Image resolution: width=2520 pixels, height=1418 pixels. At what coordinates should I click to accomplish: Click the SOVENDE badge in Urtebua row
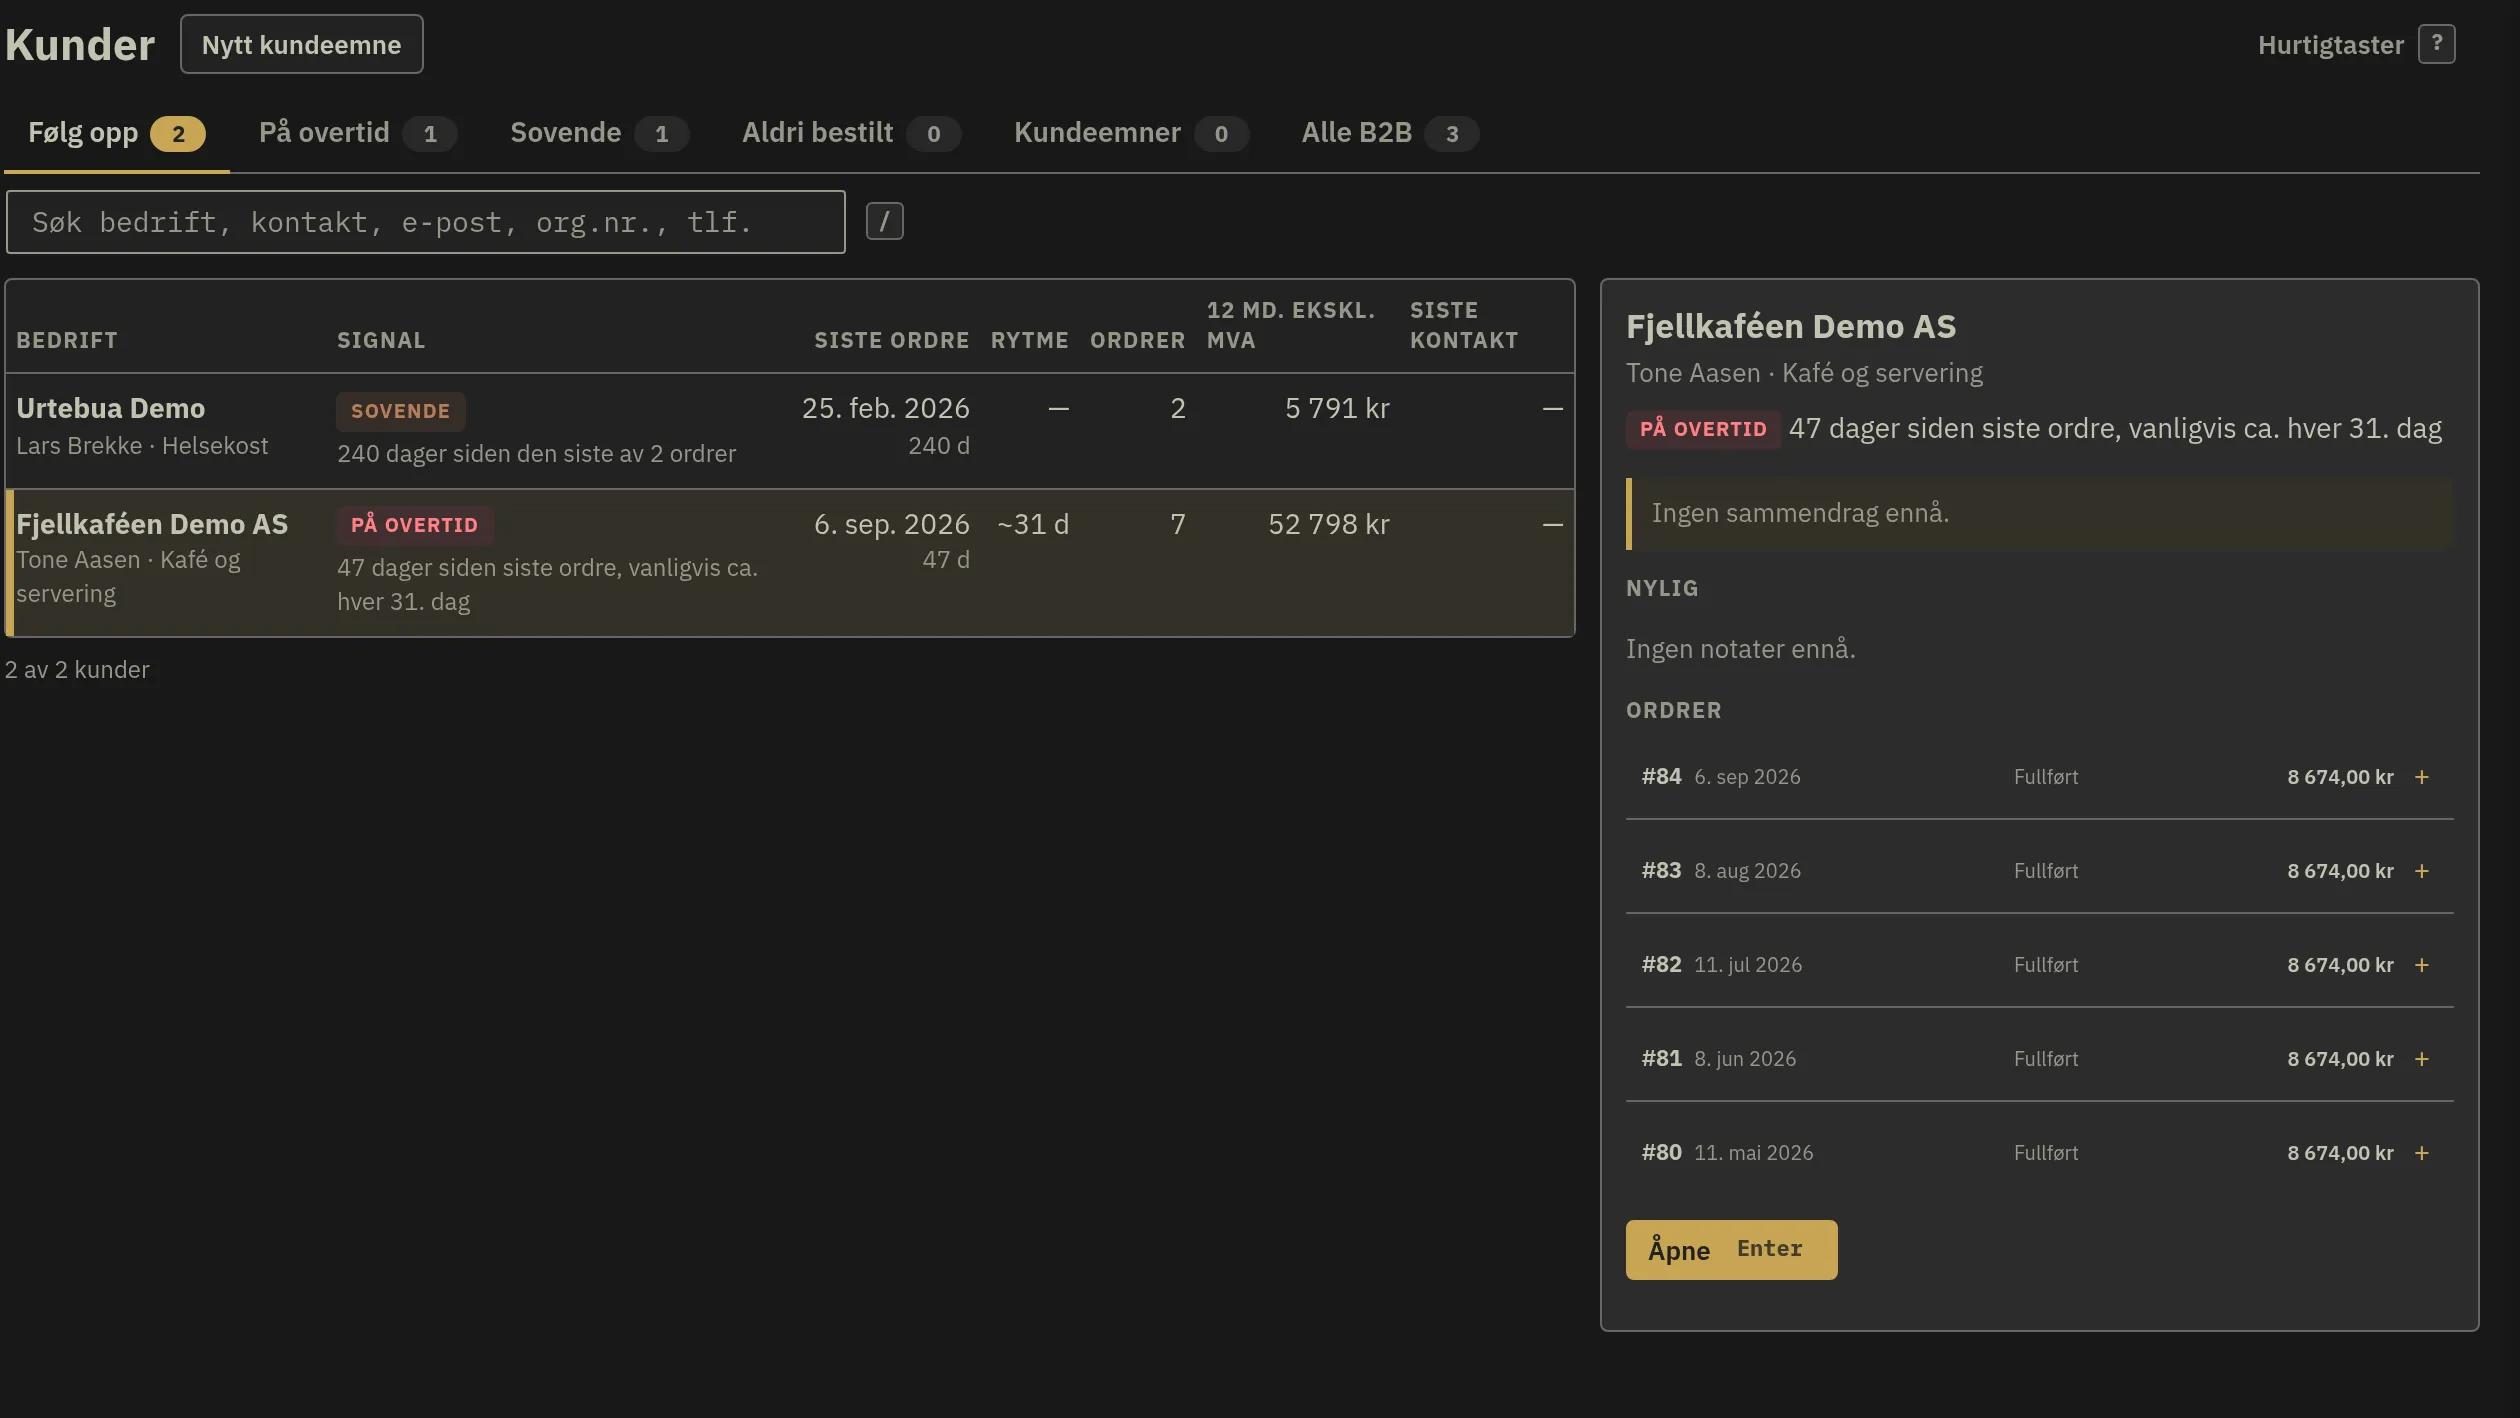(x=400, y=411)
